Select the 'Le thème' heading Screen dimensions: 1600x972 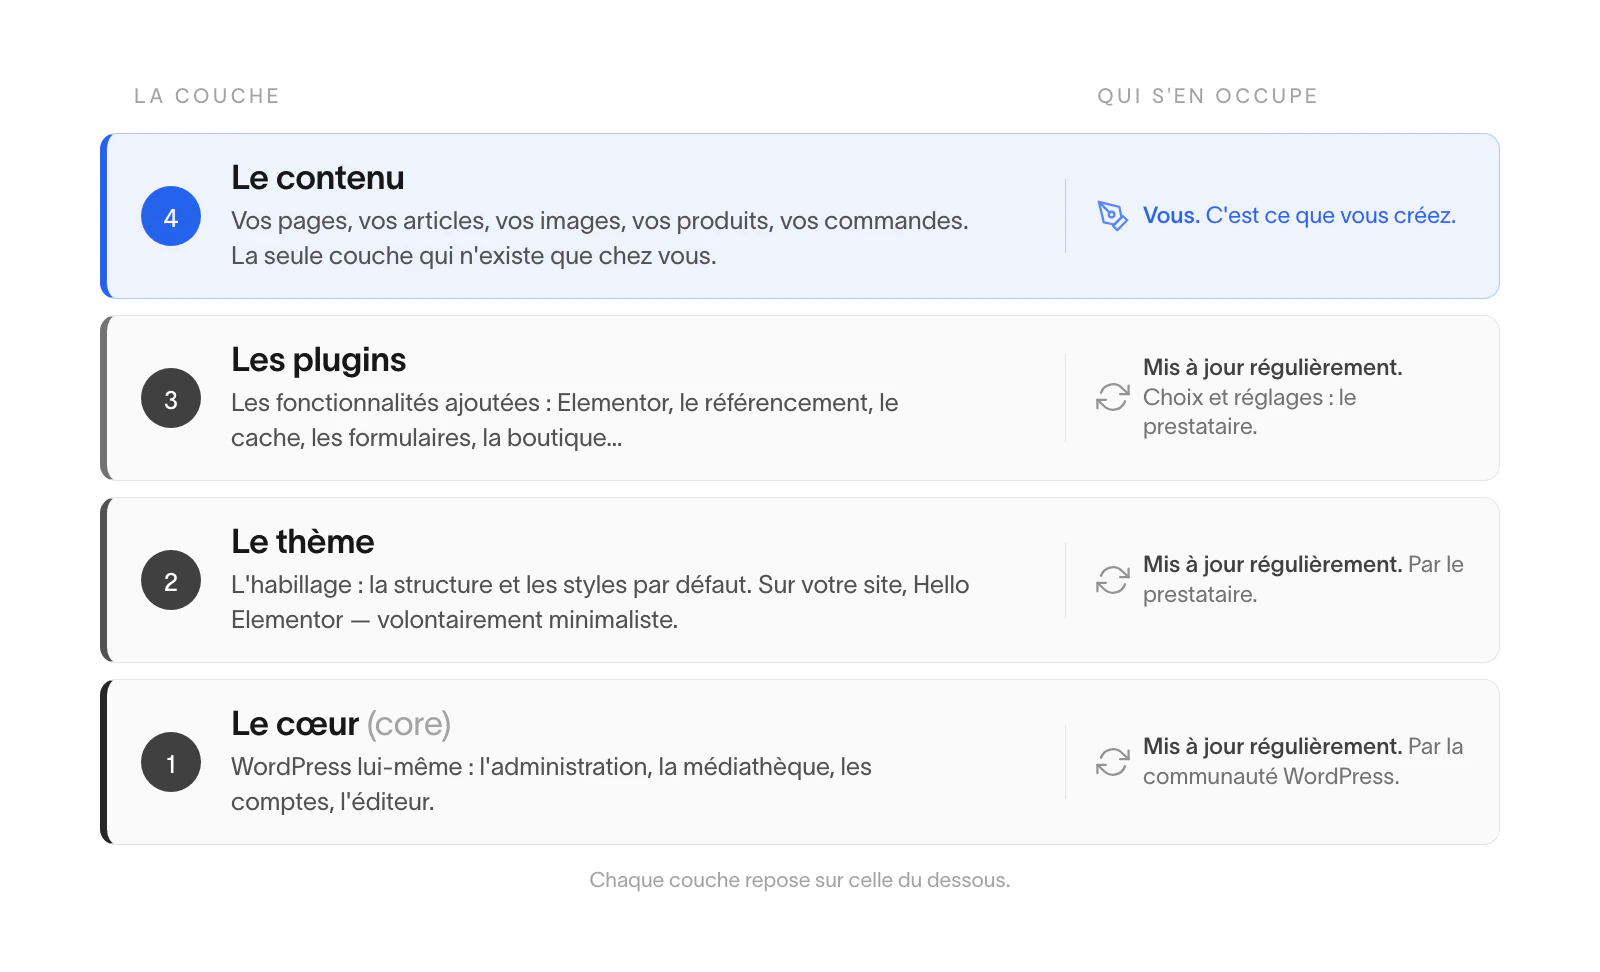coord(303,542)
